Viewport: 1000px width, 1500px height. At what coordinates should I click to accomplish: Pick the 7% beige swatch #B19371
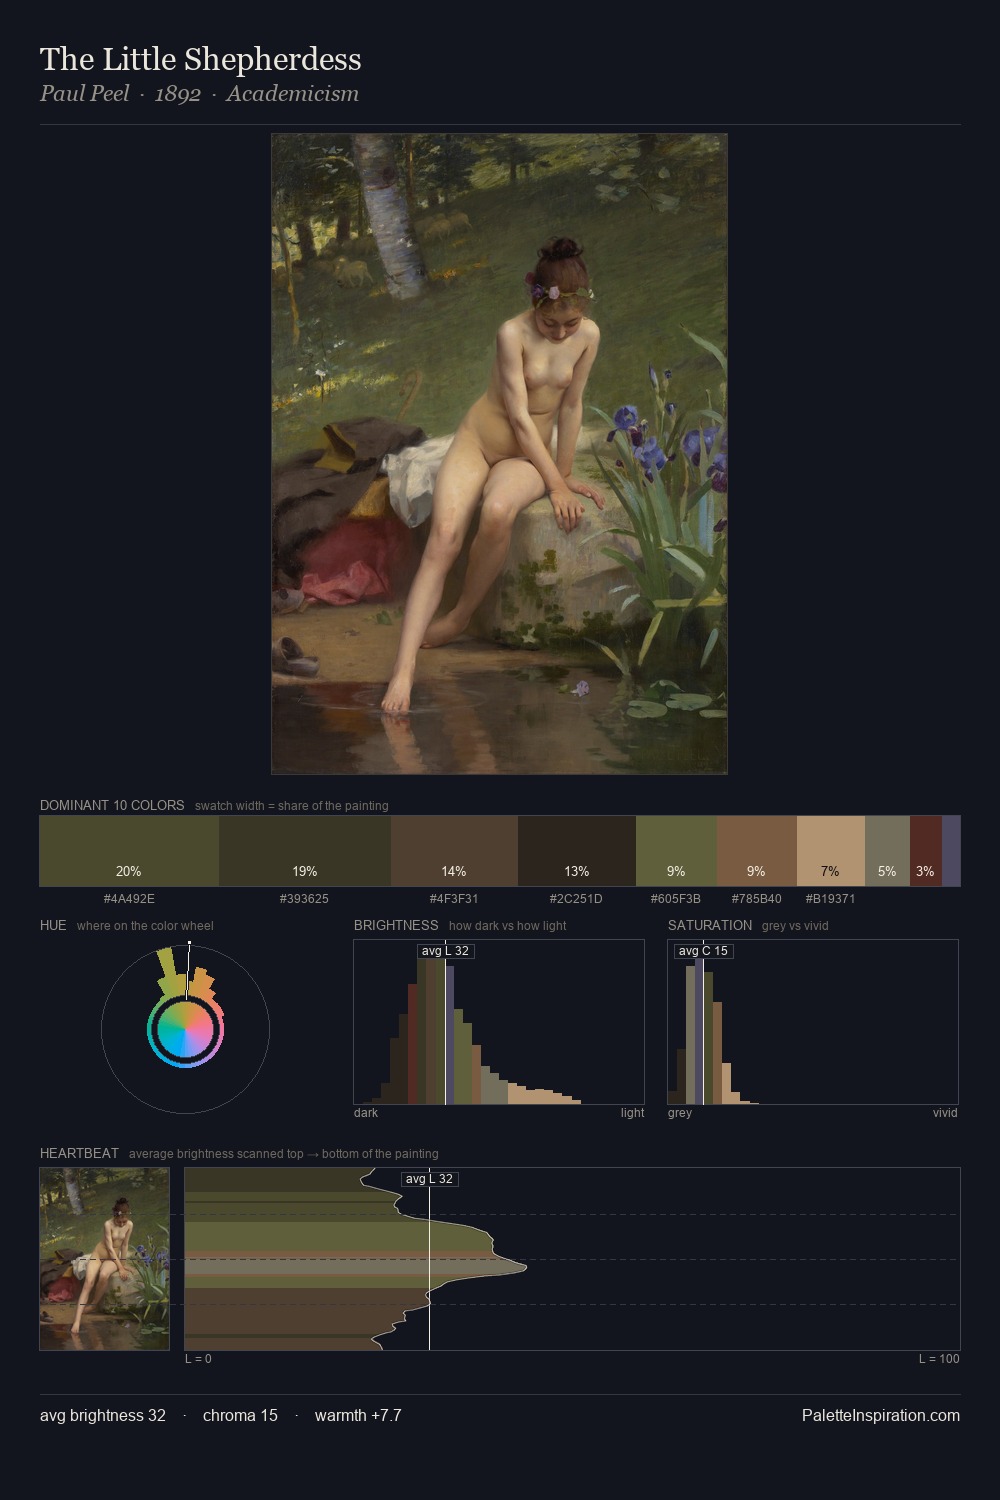[831, 851]
